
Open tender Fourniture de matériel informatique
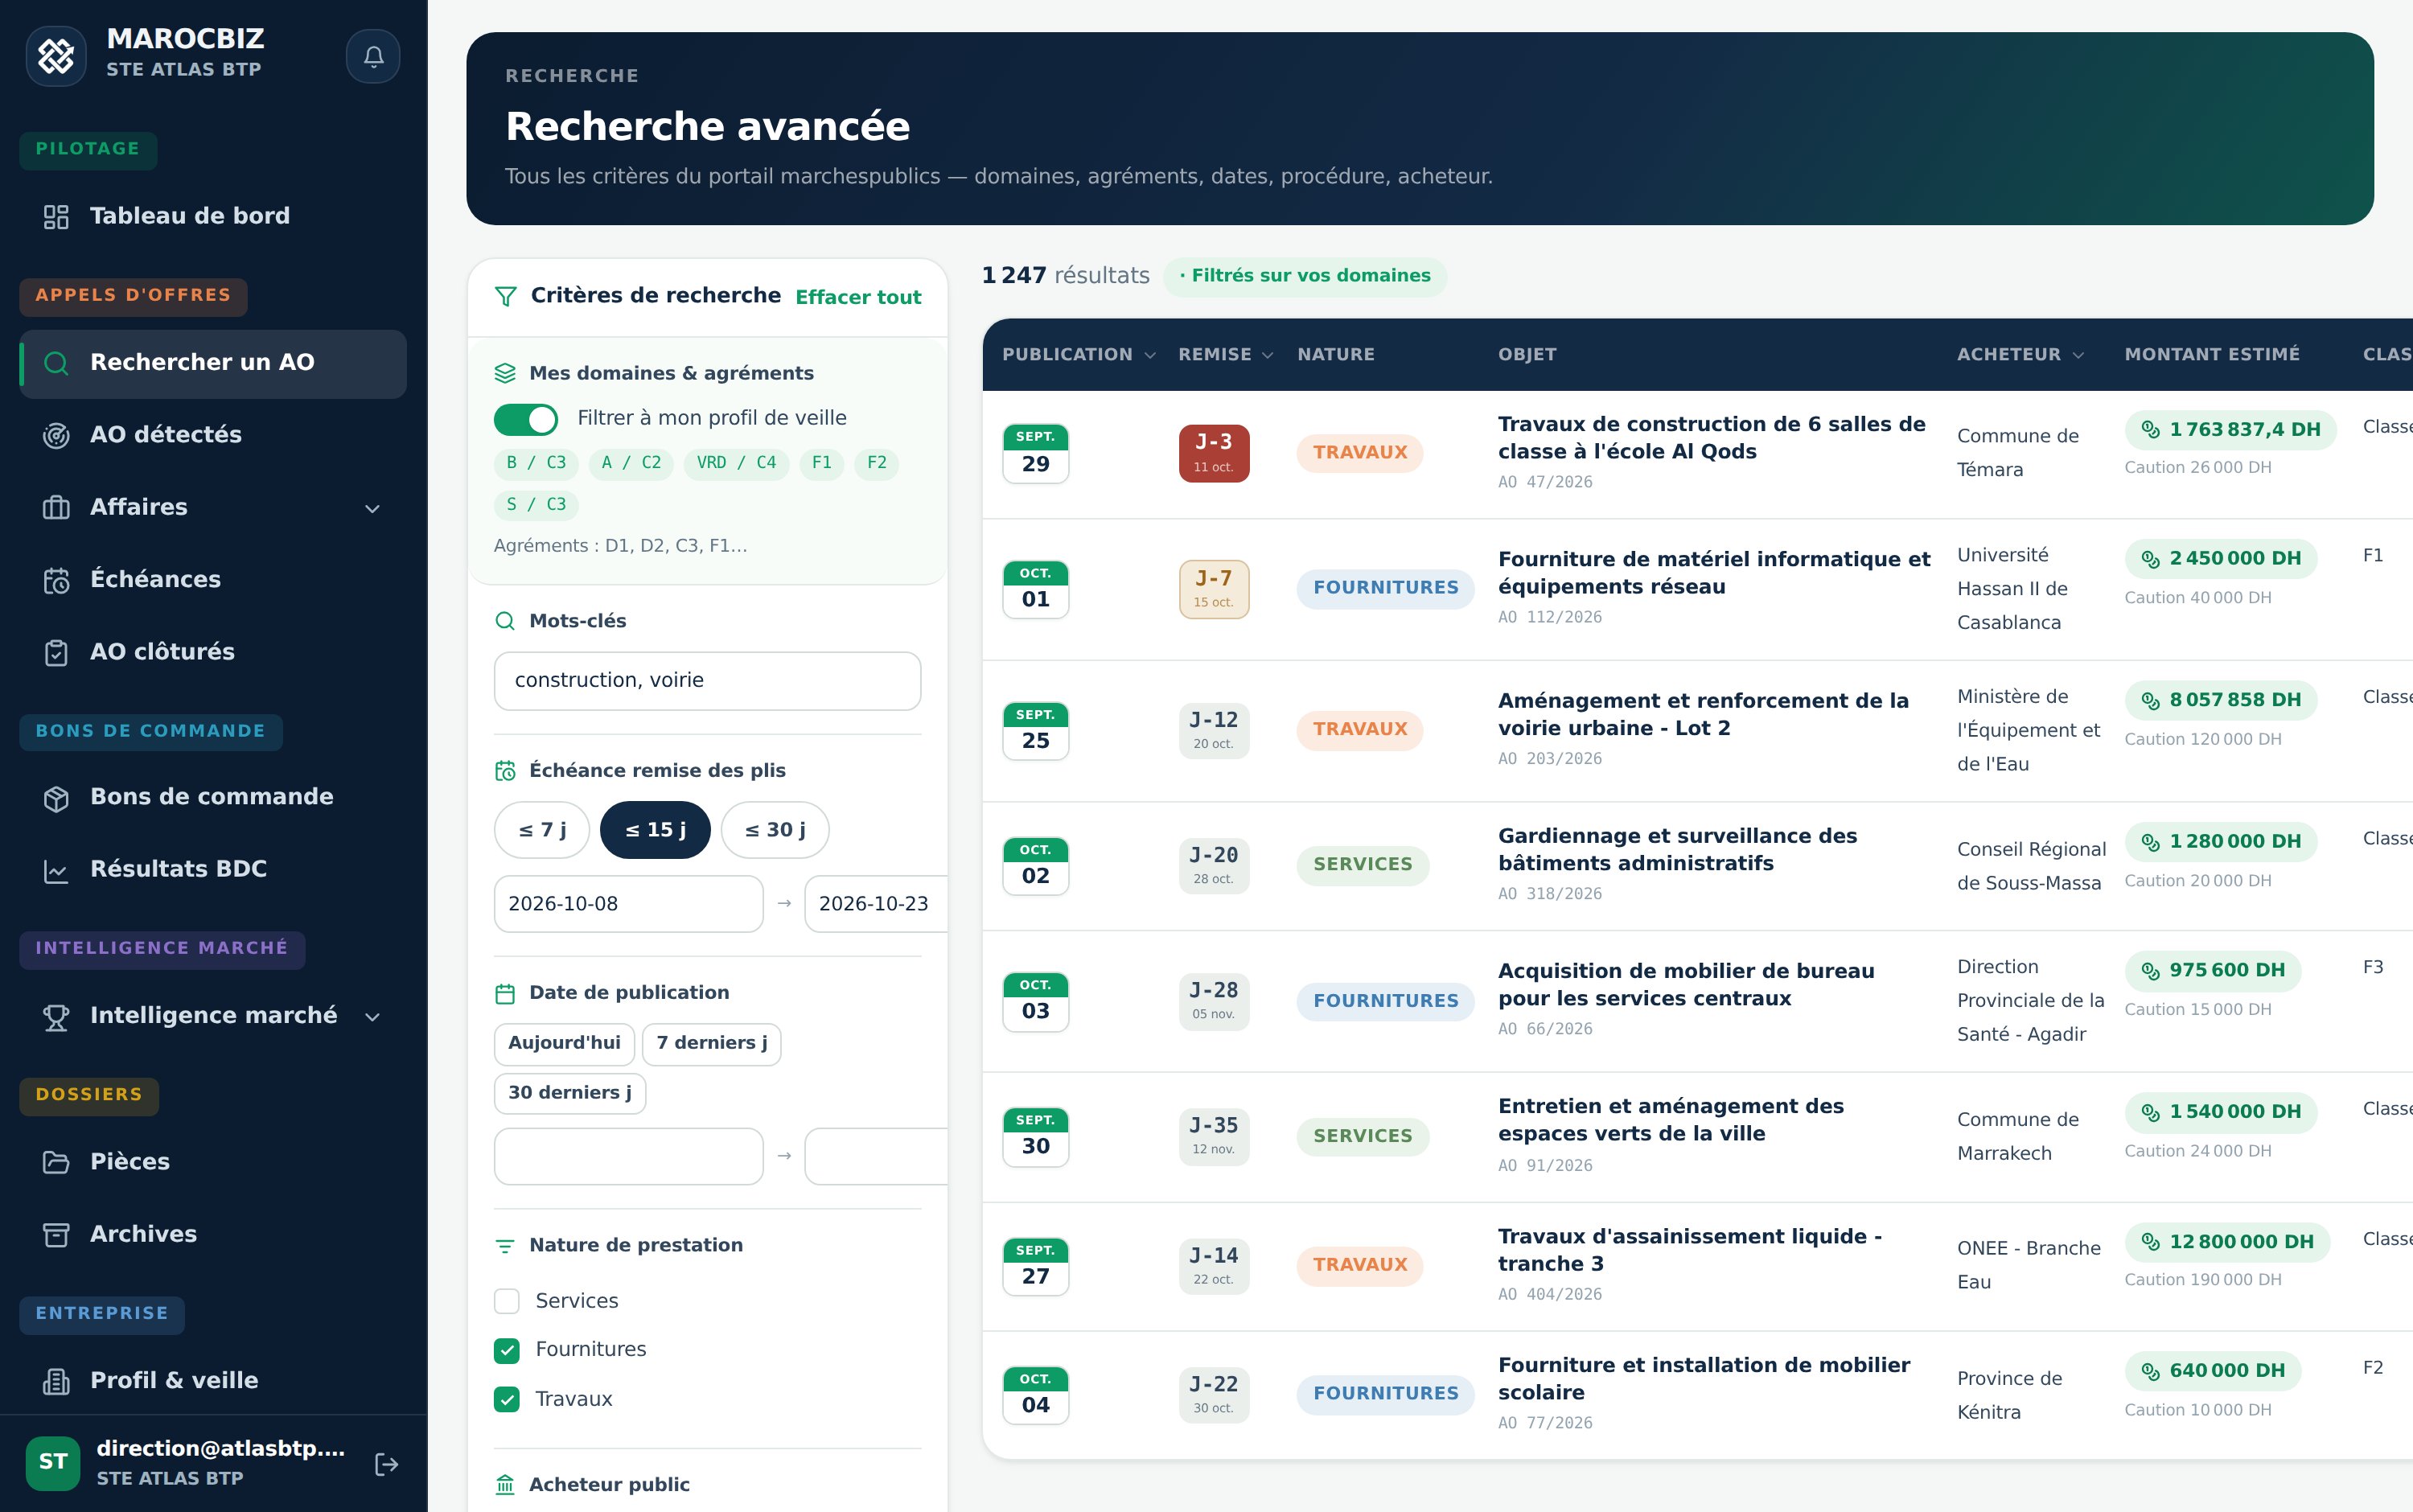1714,573
